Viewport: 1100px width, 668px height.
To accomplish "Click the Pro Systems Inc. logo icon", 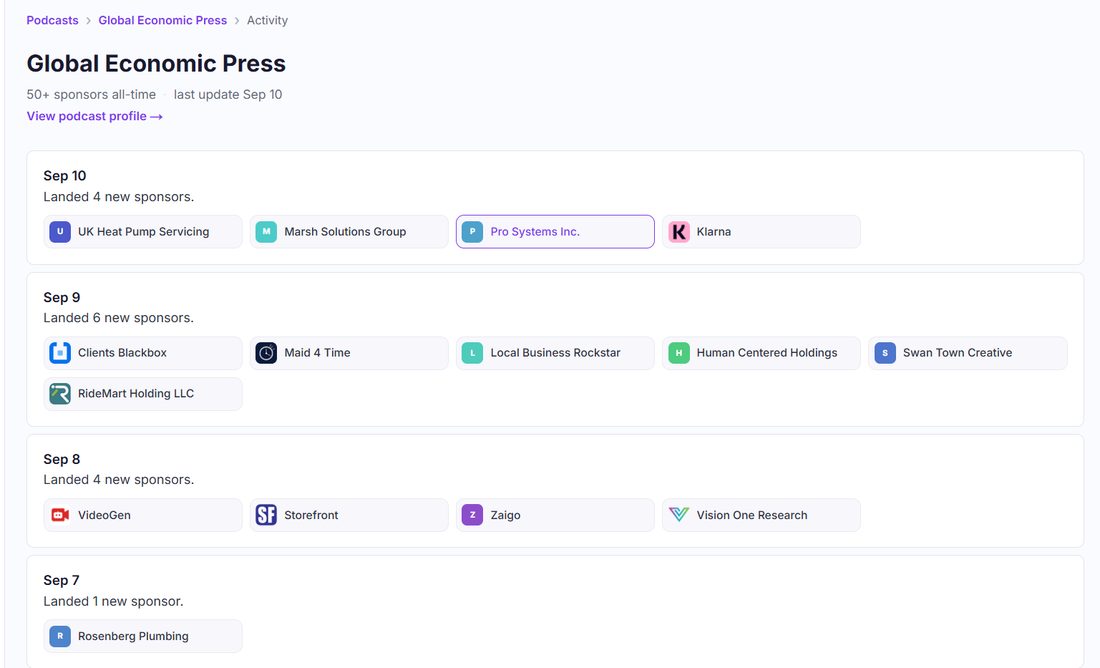I will click(x=472, y=232).
